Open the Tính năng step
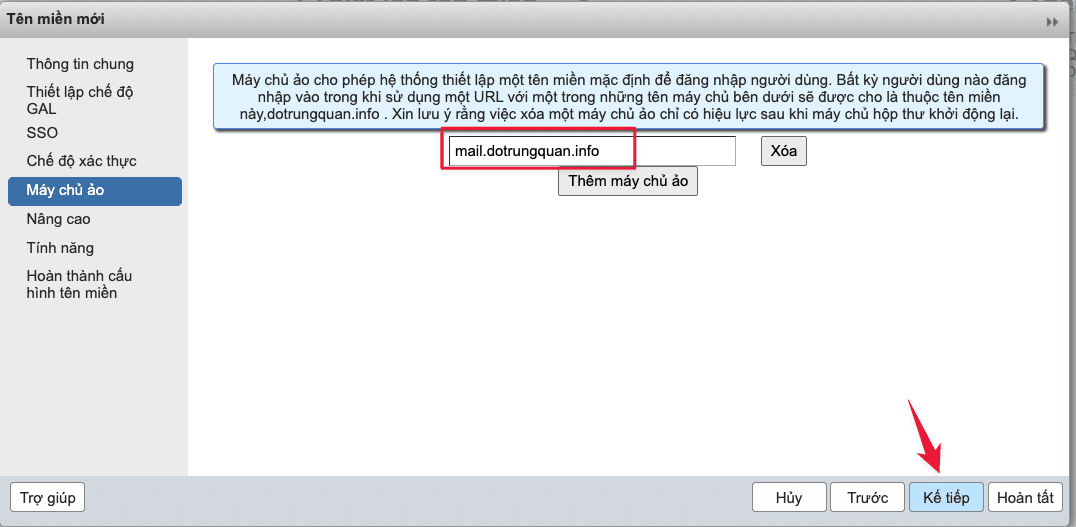 [60, 248]
